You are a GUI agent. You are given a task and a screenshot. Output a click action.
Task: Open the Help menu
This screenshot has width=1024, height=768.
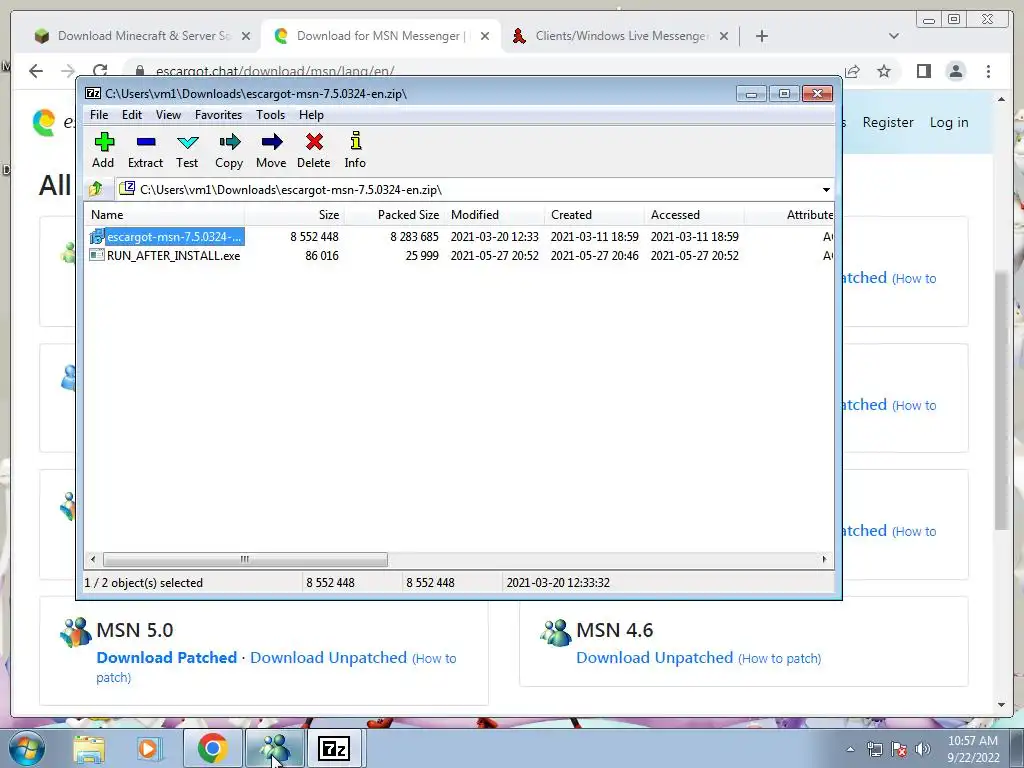click(312, 115)
